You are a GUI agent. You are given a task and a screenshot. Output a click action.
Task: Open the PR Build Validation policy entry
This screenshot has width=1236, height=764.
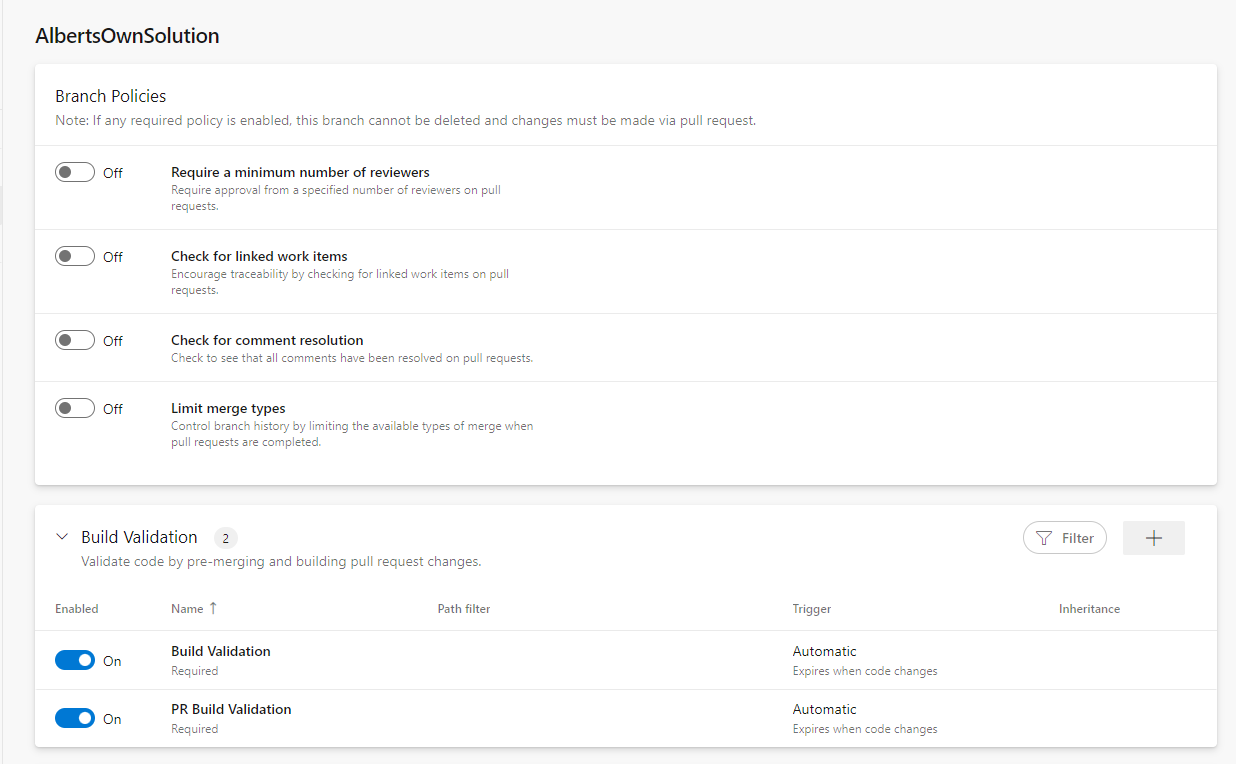(x=231, y=709)
